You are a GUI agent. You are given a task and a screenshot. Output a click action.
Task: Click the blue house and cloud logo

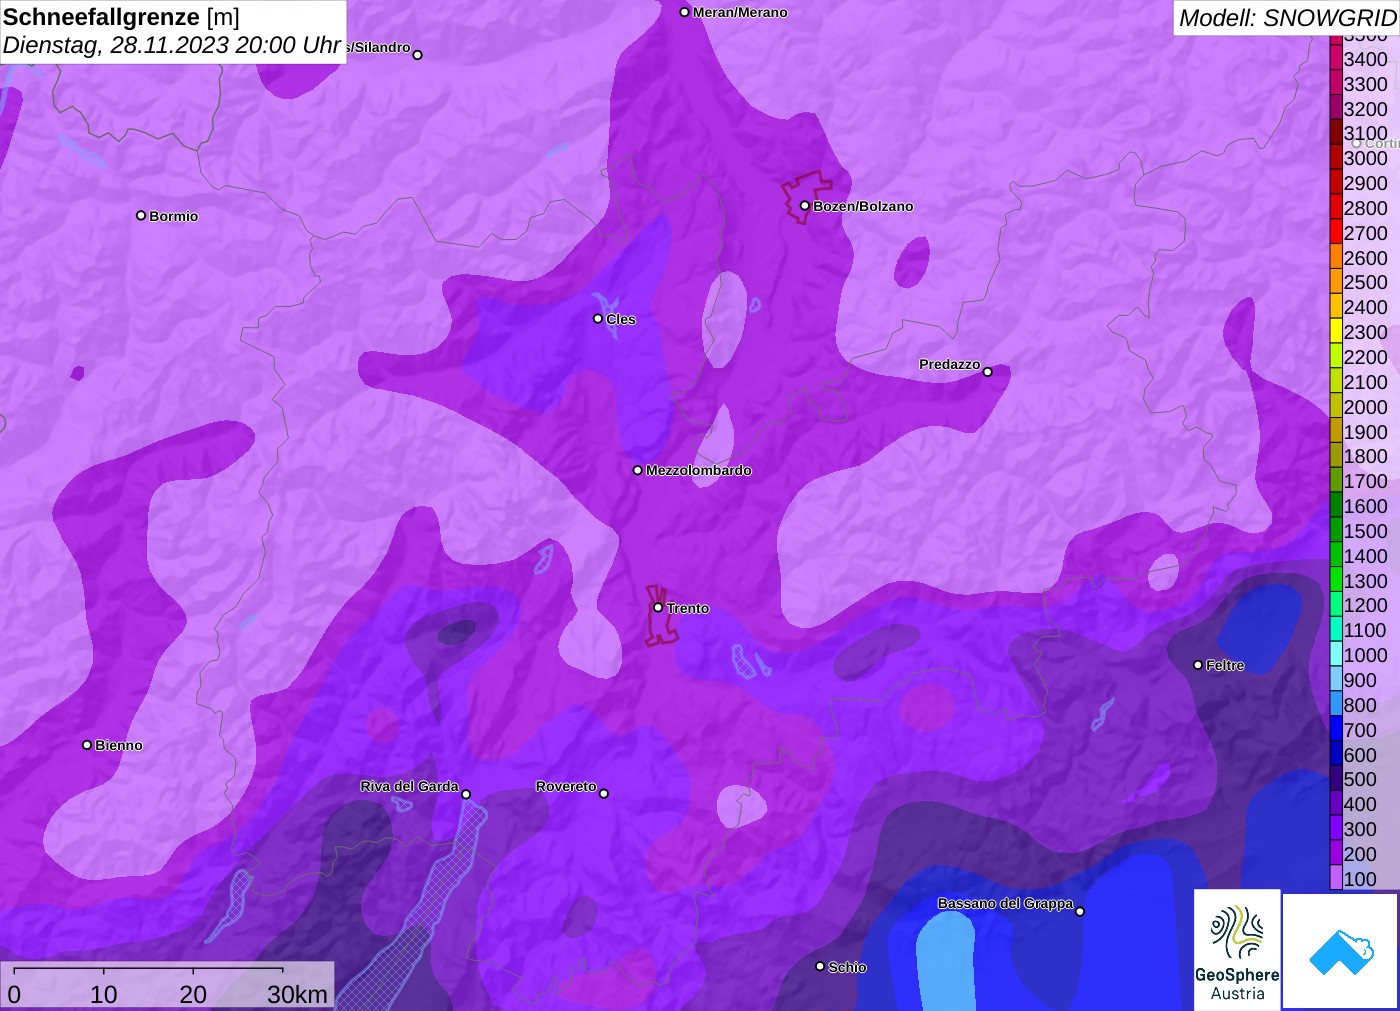click(x=1341, y=950)
